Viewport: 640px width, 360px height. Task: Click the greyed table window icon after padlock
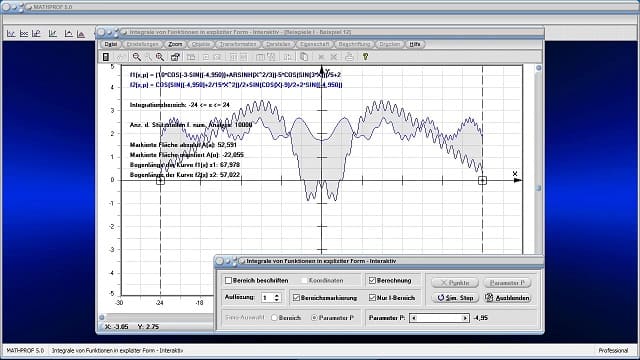191,58
